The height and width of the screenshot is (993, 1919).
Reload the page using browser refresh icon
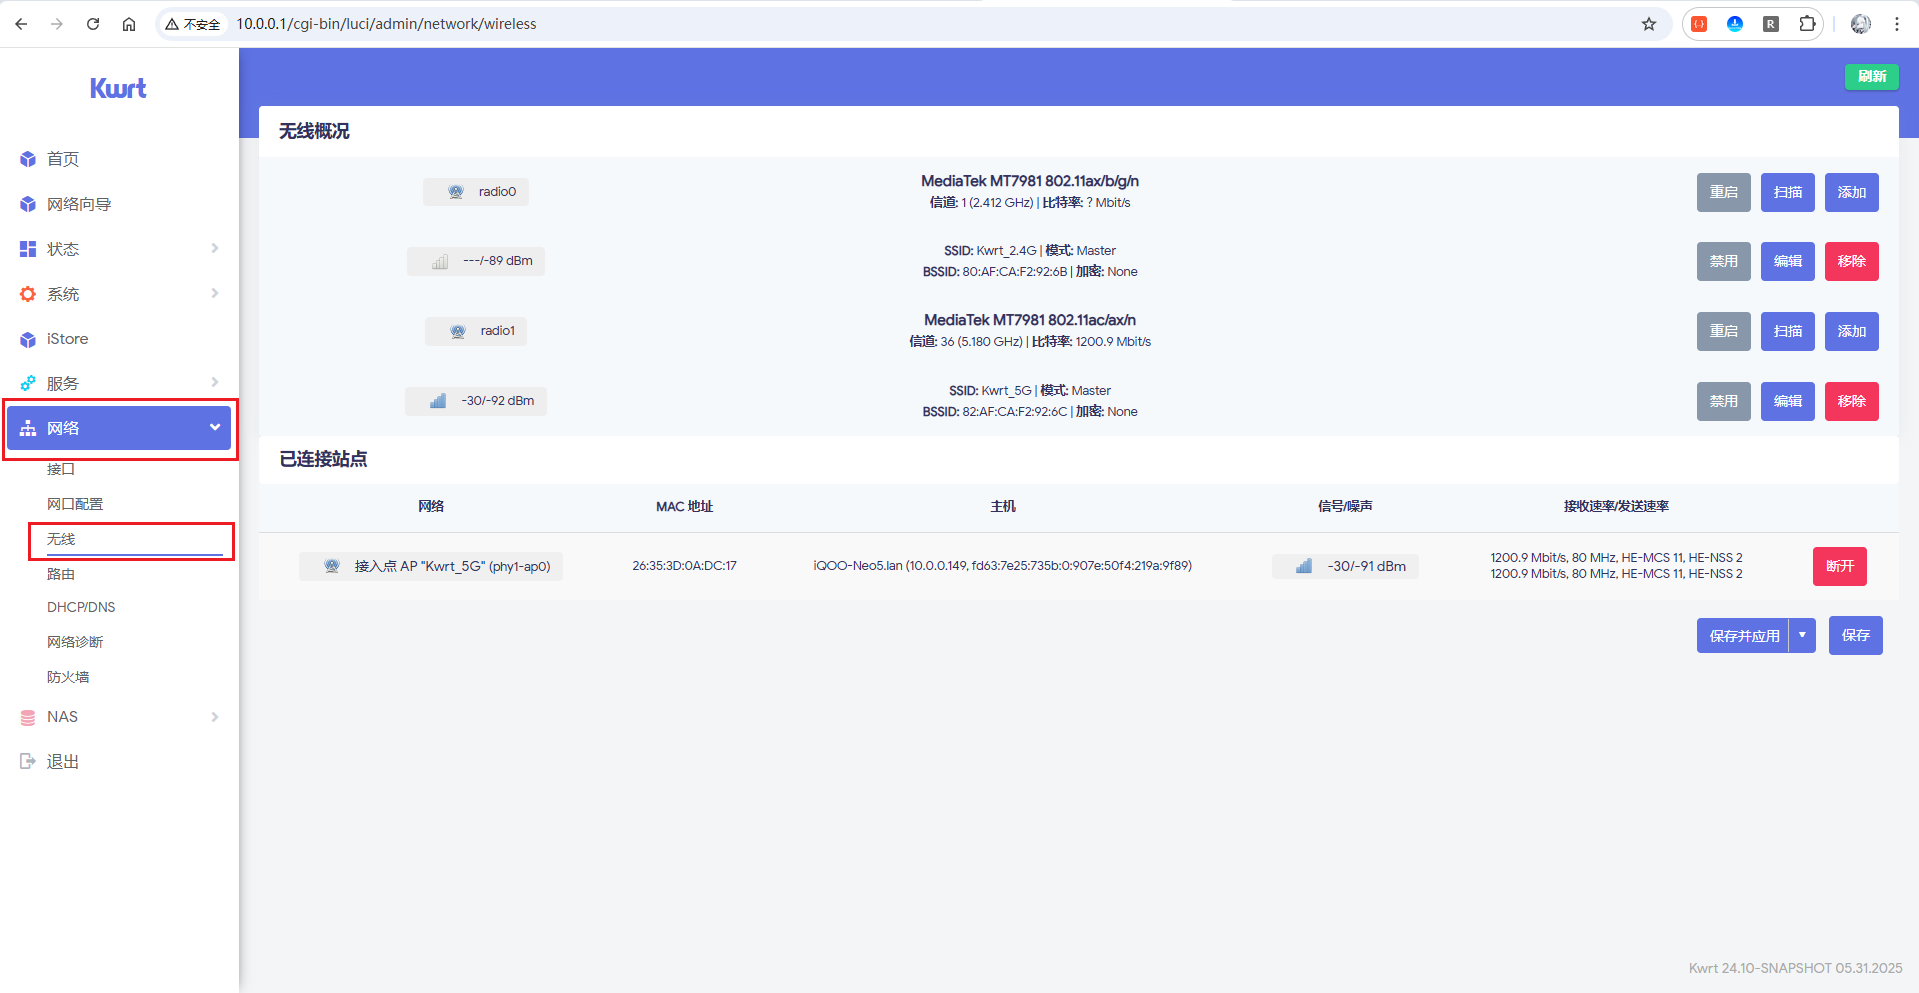(93, 24)
